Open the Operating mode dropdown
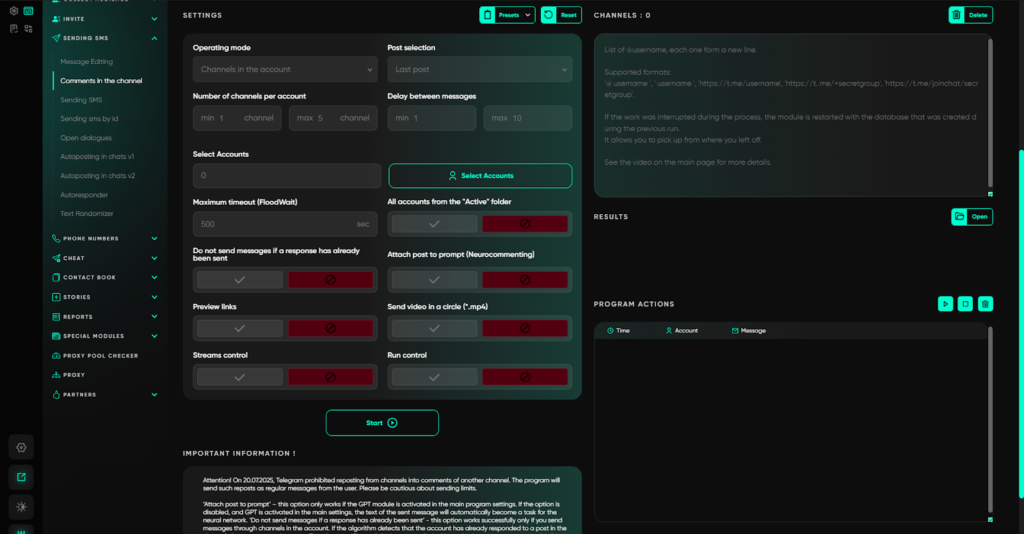 [x=286, y=69]
